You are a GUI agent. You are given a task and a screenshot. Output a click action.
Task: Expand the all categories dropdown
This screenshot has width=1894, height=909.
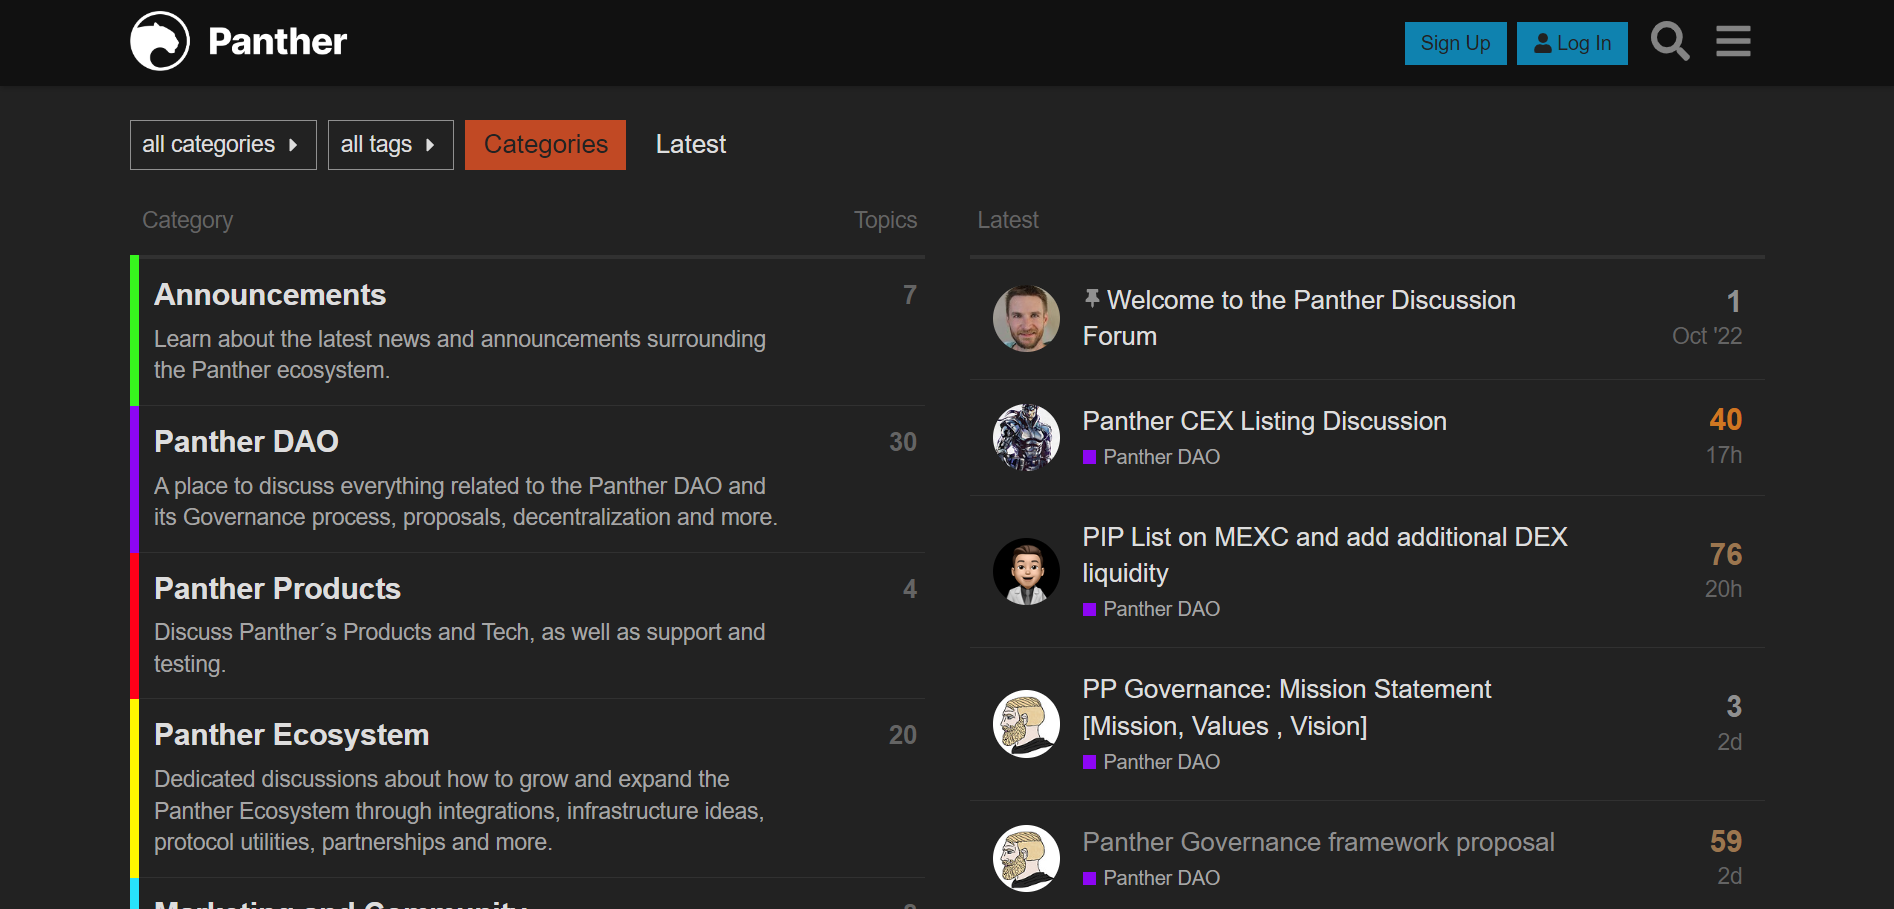(223, 145)
